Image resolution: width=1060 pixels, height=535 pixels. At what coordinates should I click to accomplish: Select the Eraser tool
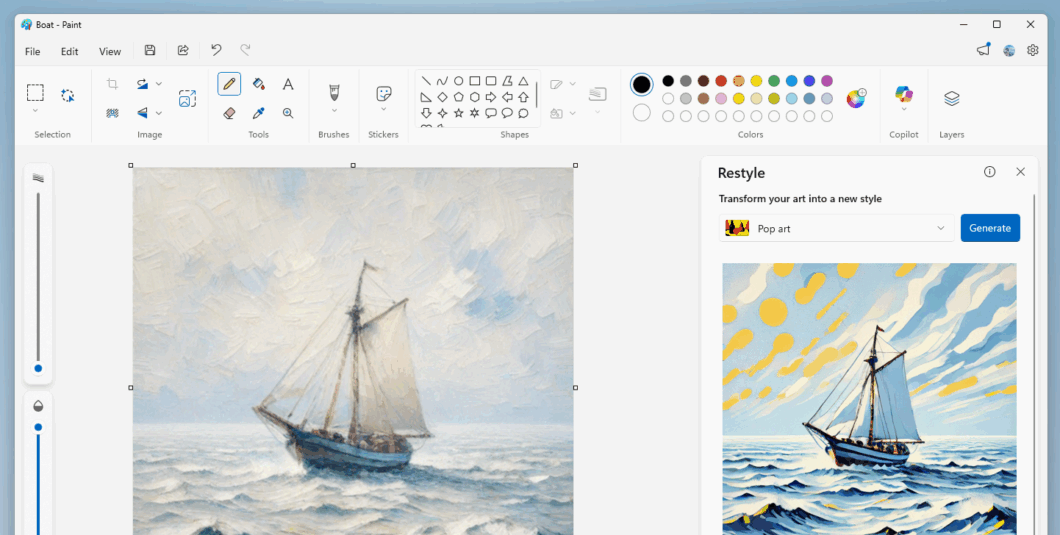pos(229,113)
